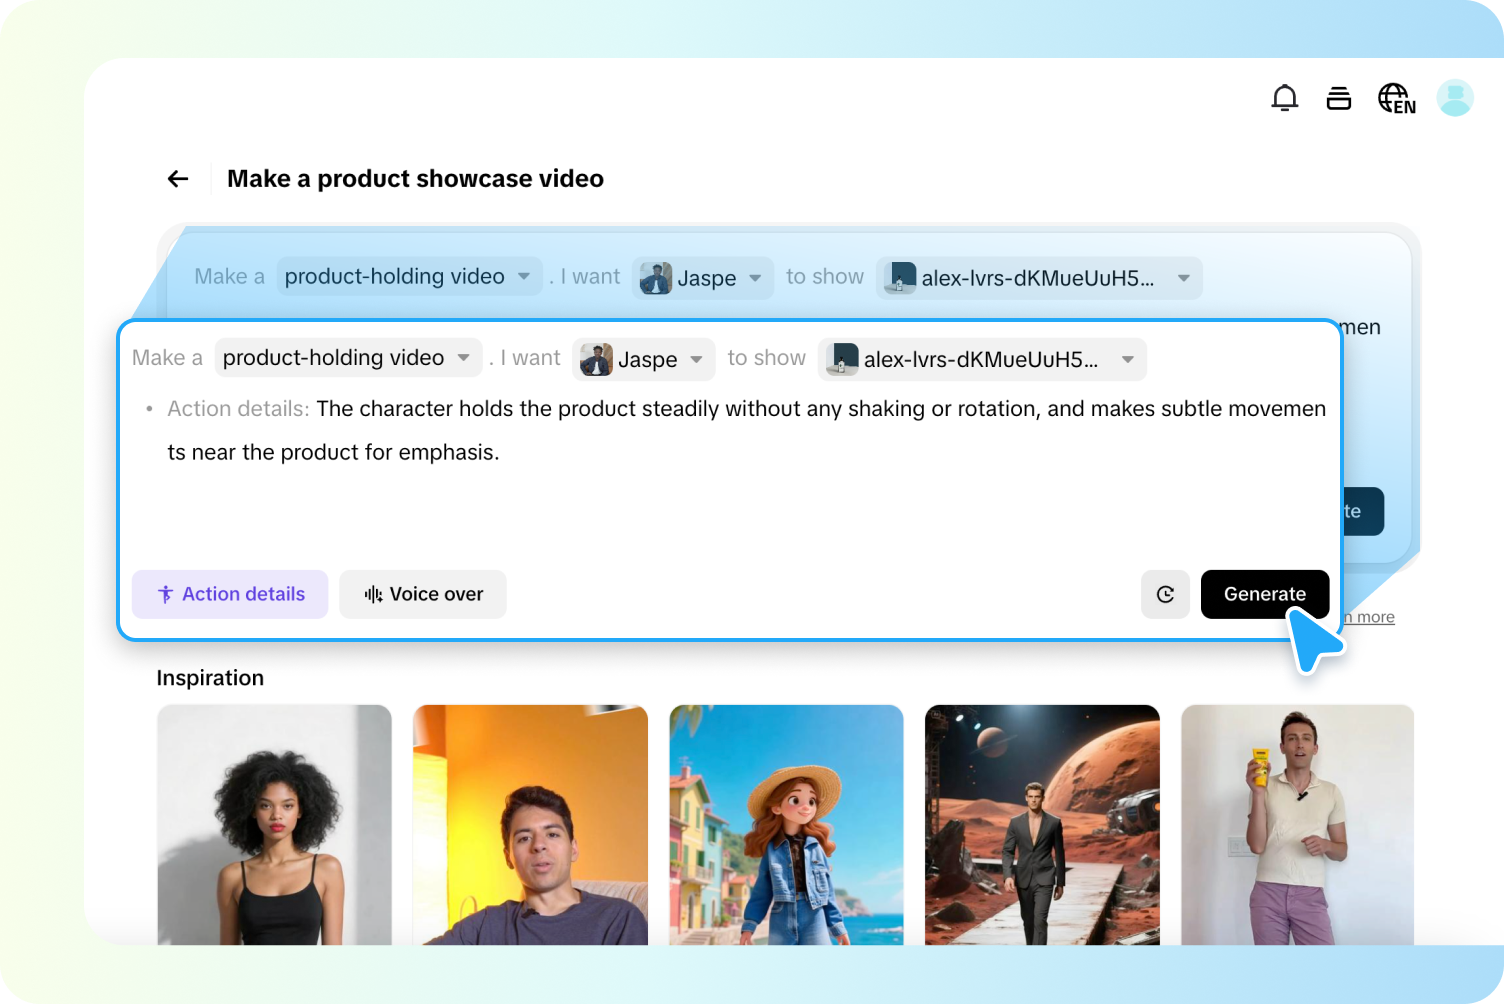This screenshot has height=1004, width=1504.
Task: Open the product-holding video type dropdown
Action: 347,357
